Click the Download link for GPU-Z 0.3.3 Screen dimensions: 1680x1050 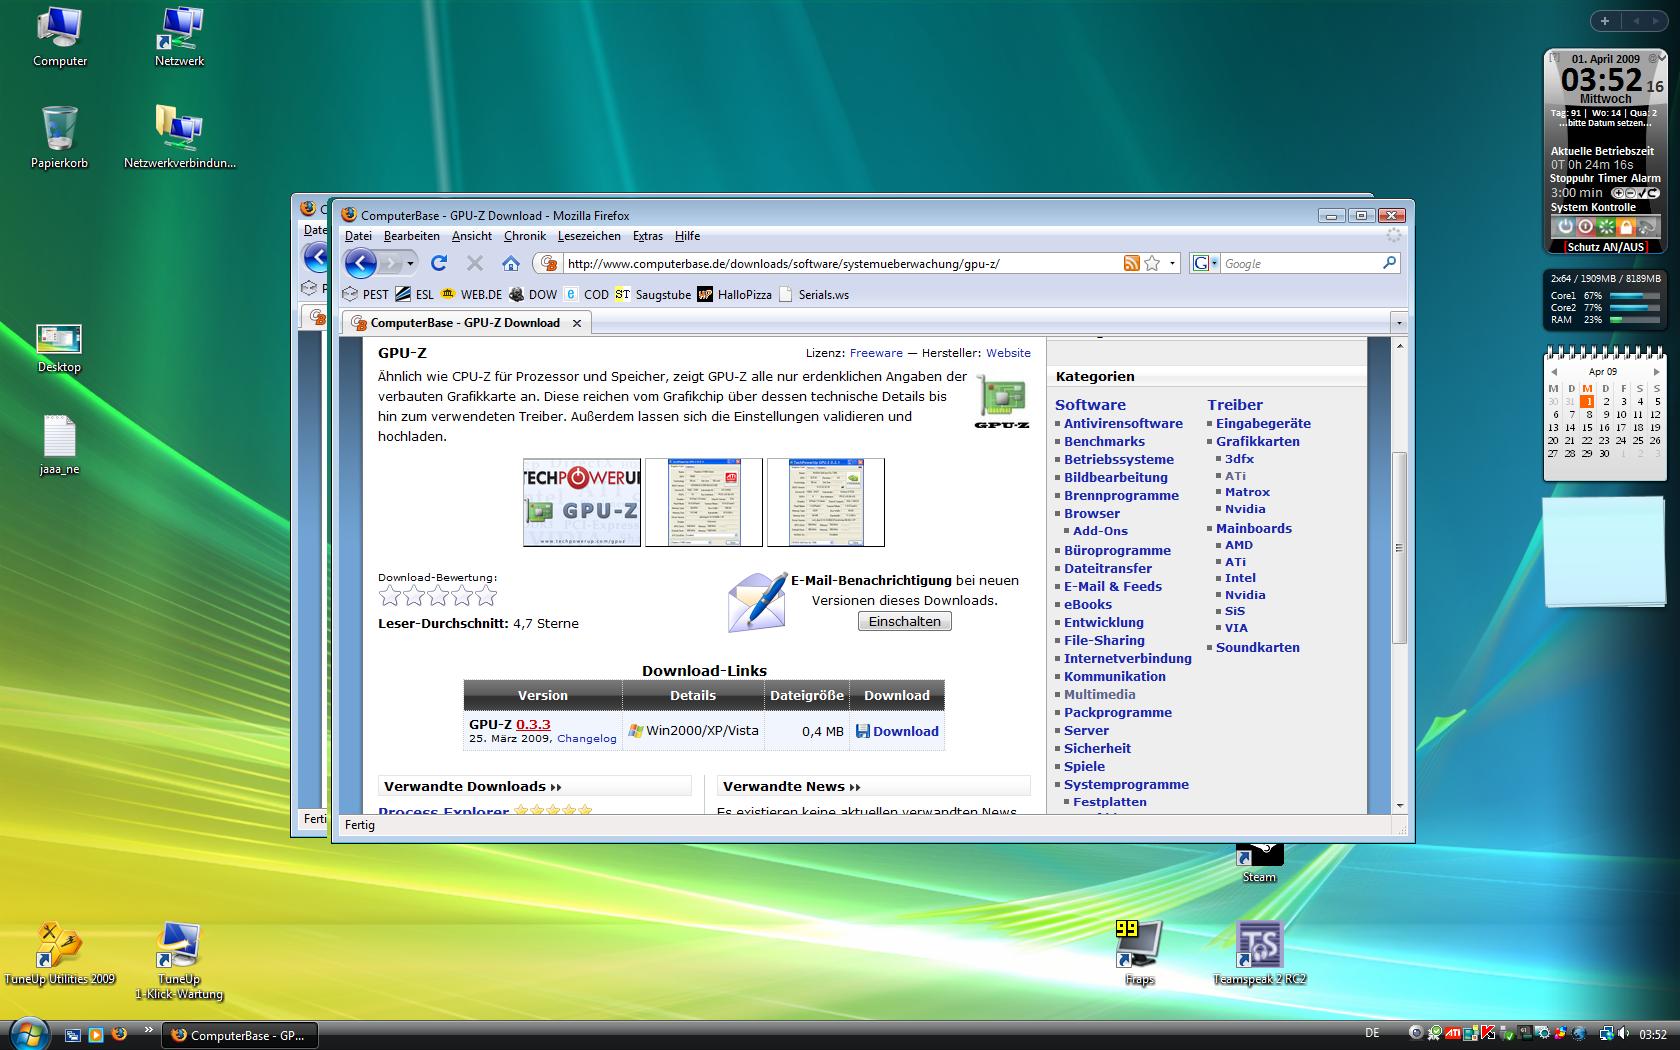897,731
